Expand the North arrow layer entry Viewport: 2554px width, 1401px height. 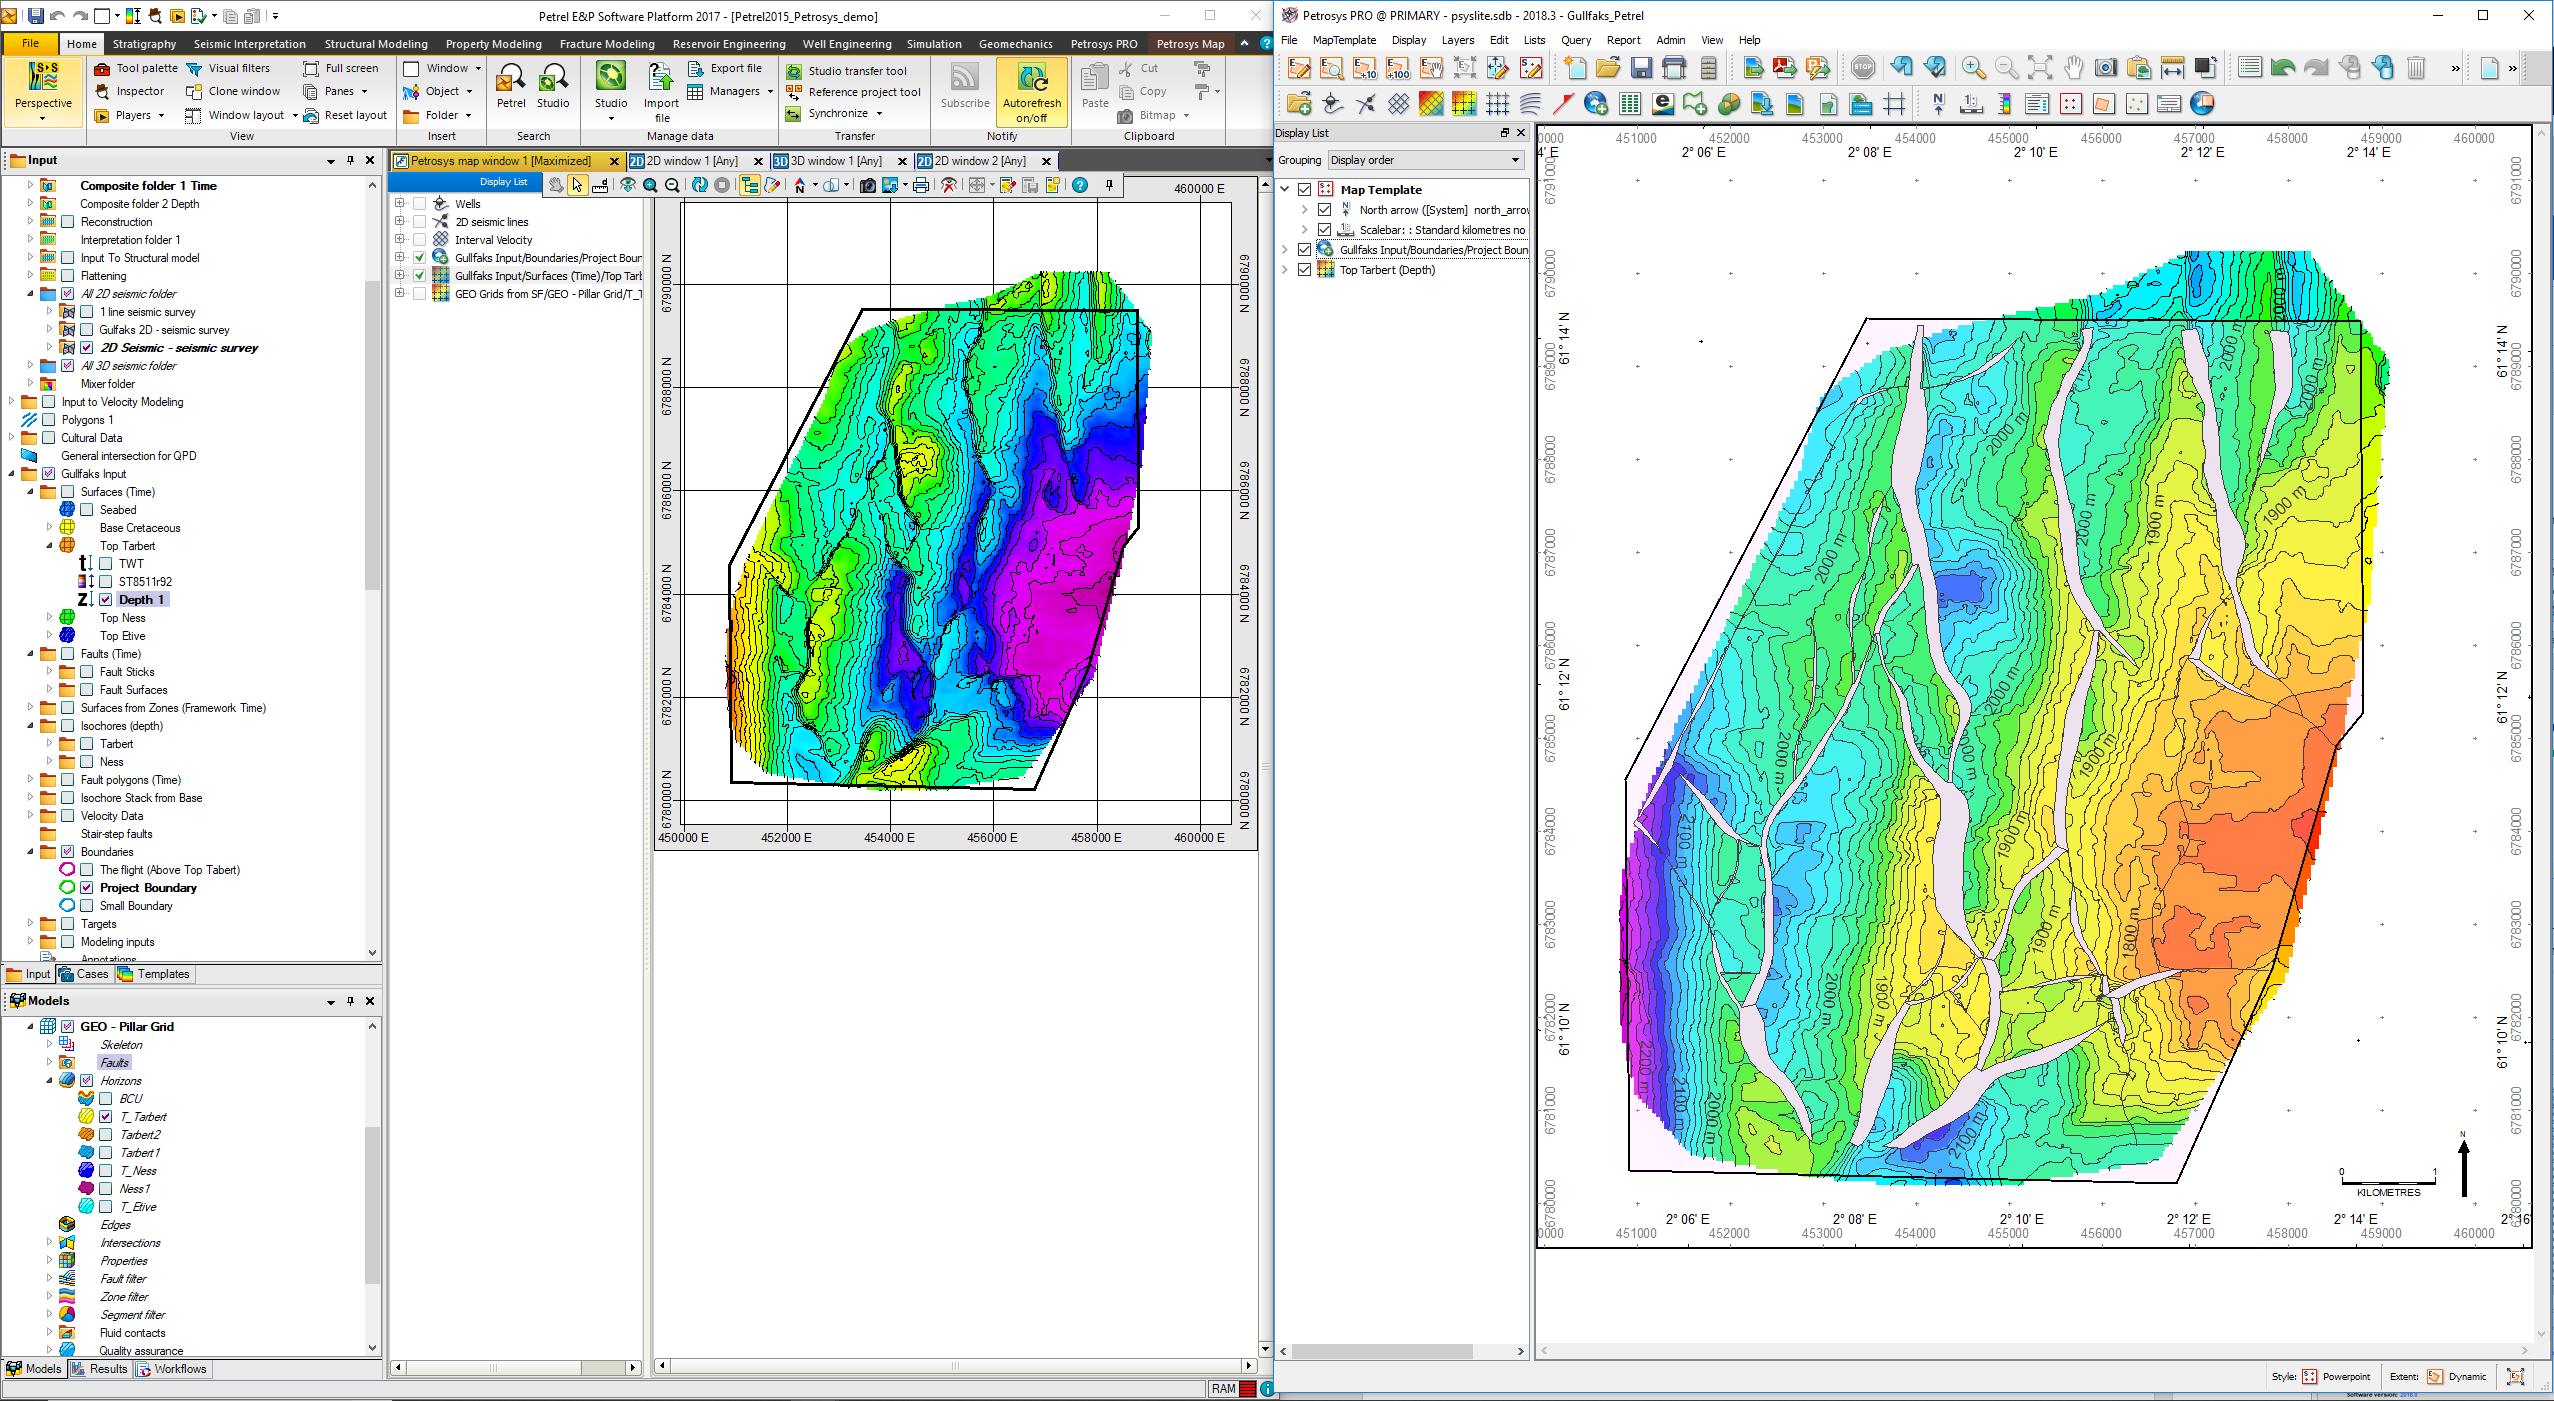pyautogui.click(x=1304, y=210)
